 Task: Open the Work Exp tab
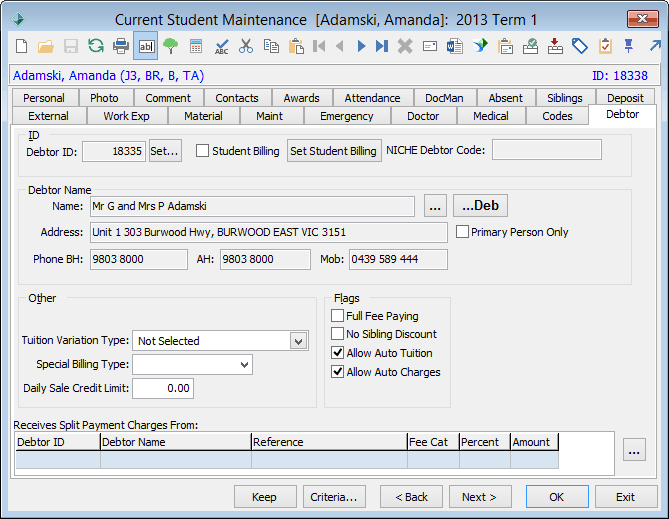126,116
